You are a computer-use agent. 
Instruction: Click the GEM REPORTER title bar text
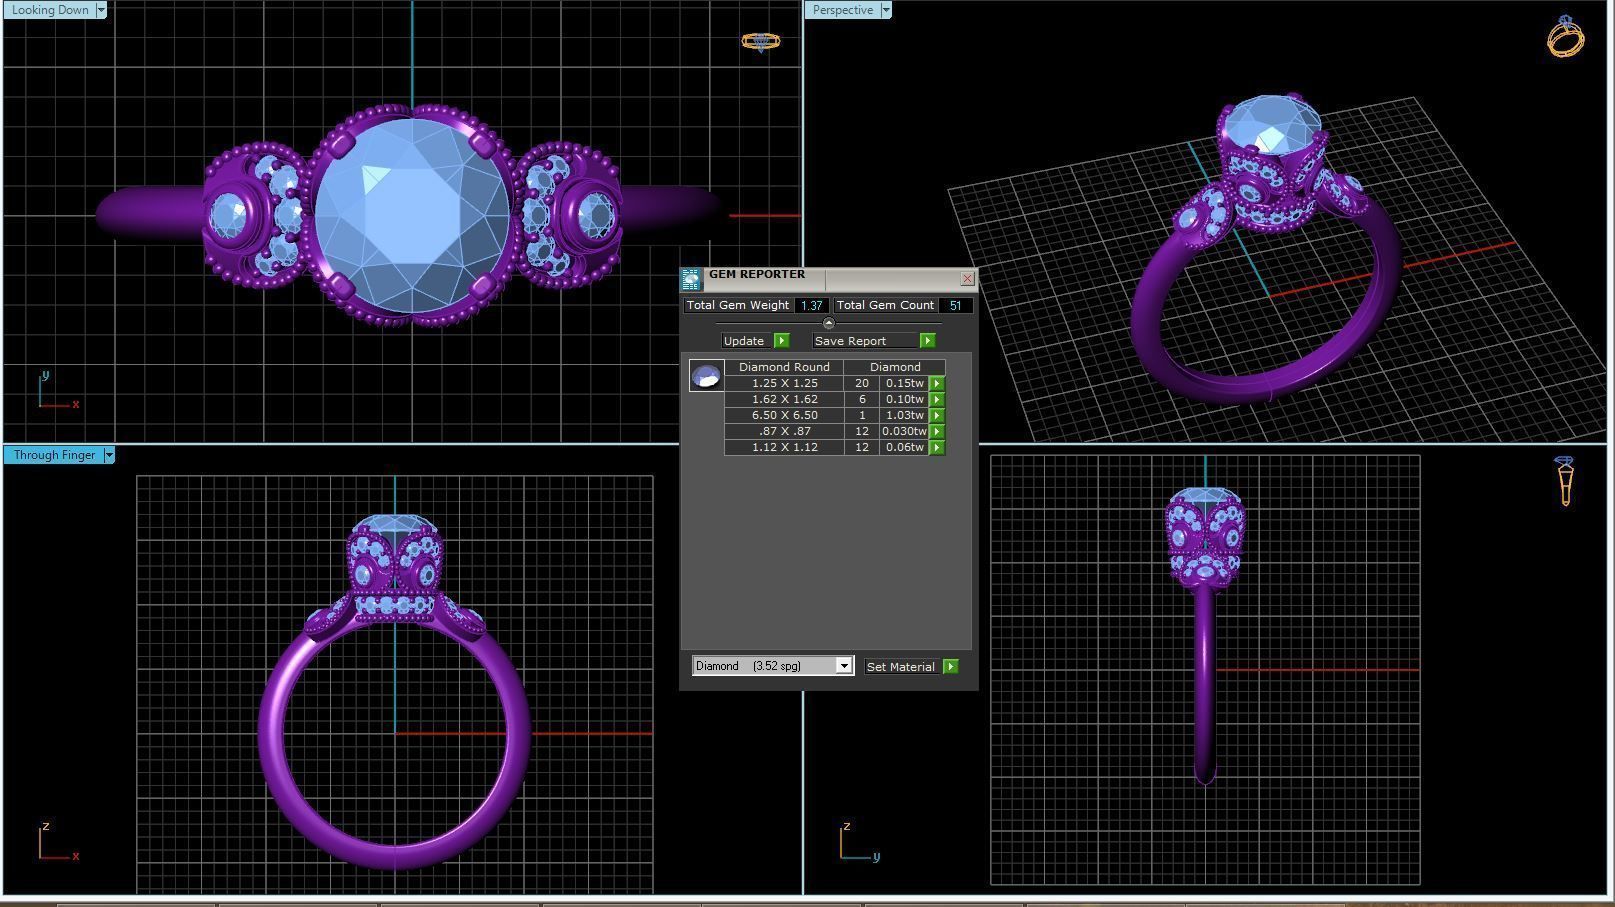757,274
